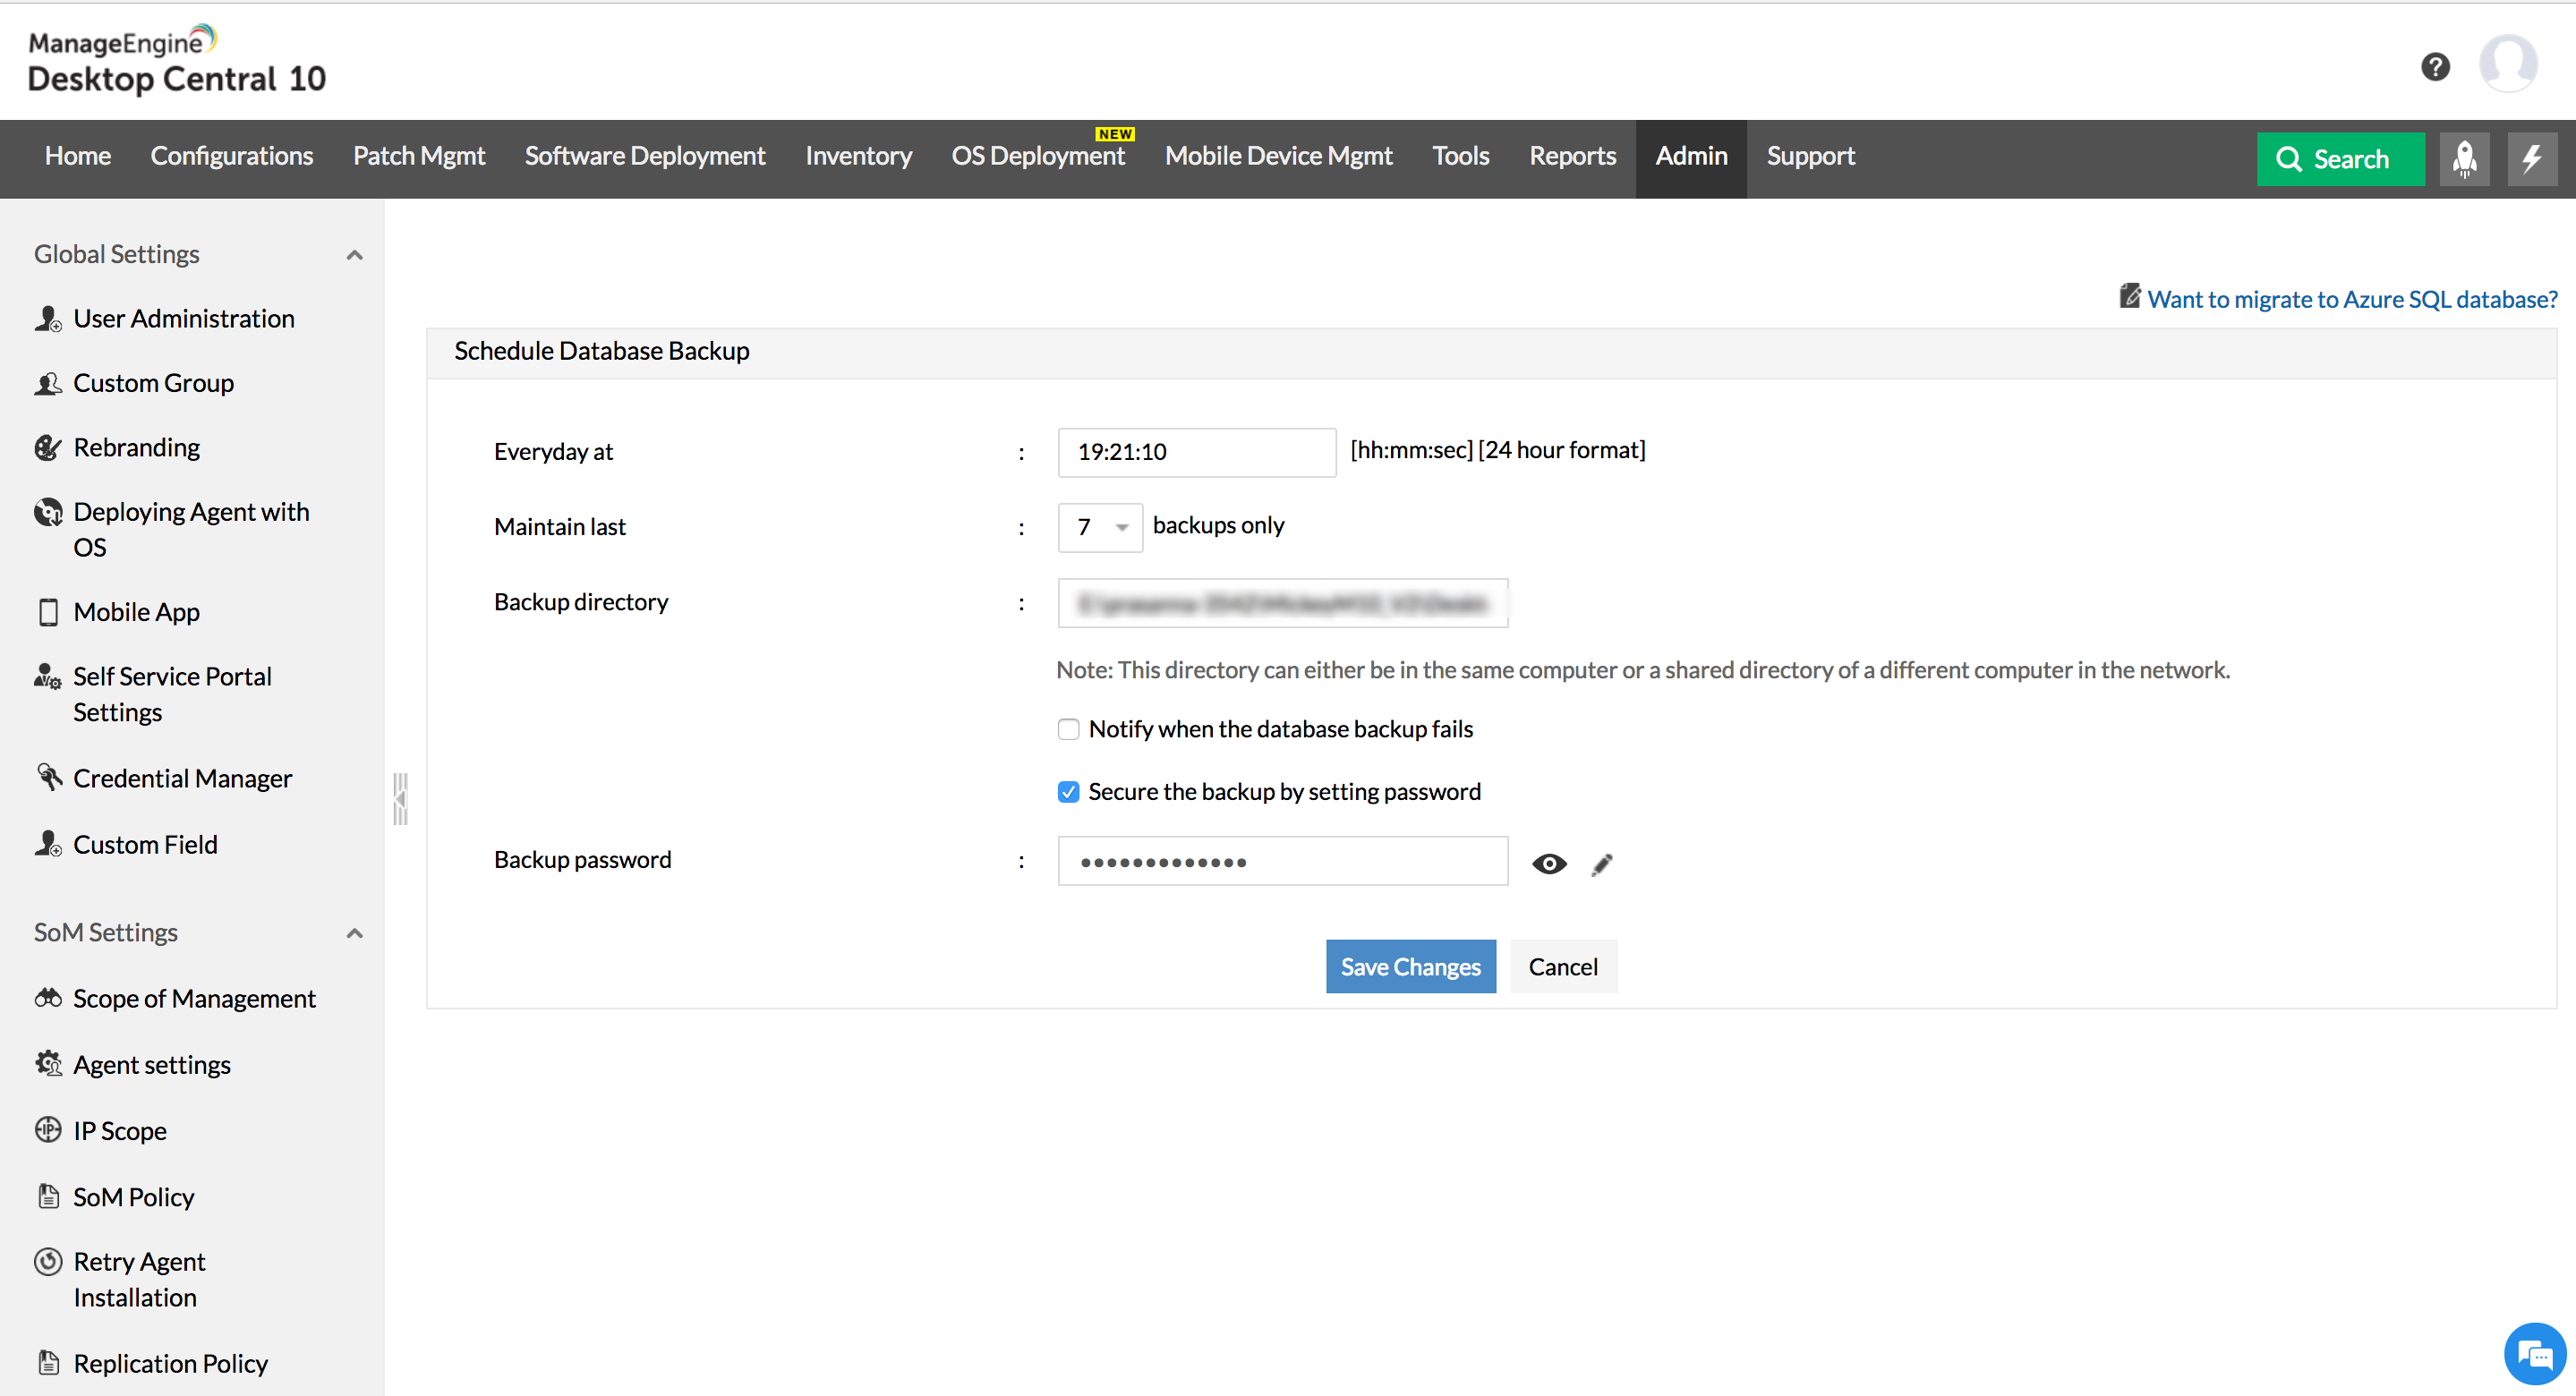Click the help question mark icon
The height and width of the screenshot is (1396, 2576).
[x=2435, y=66]
